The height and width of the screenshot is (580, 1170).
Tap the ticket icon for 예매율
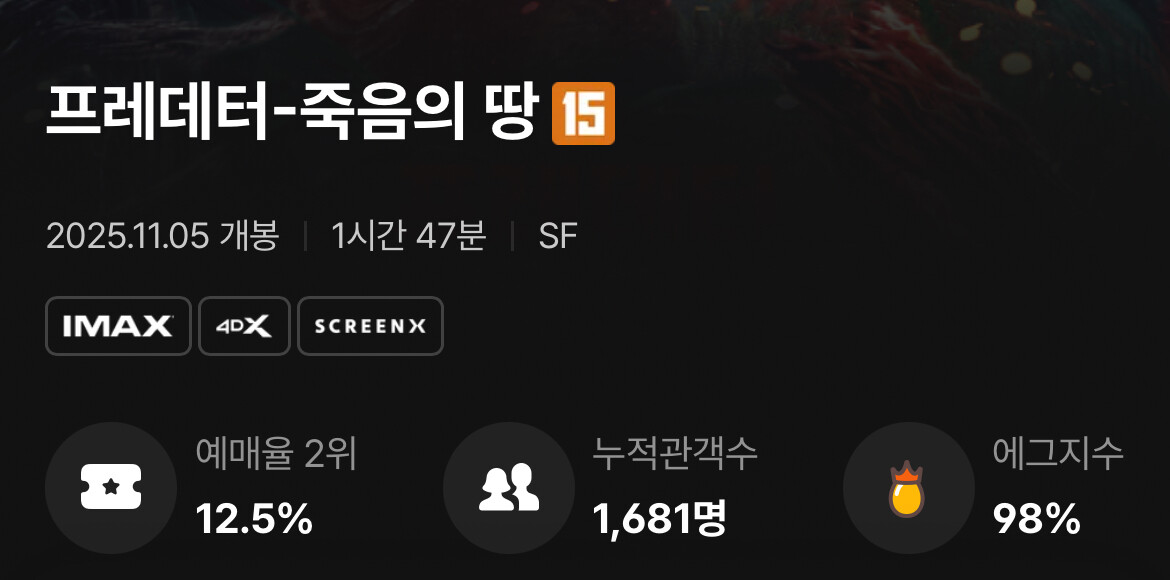111,487
